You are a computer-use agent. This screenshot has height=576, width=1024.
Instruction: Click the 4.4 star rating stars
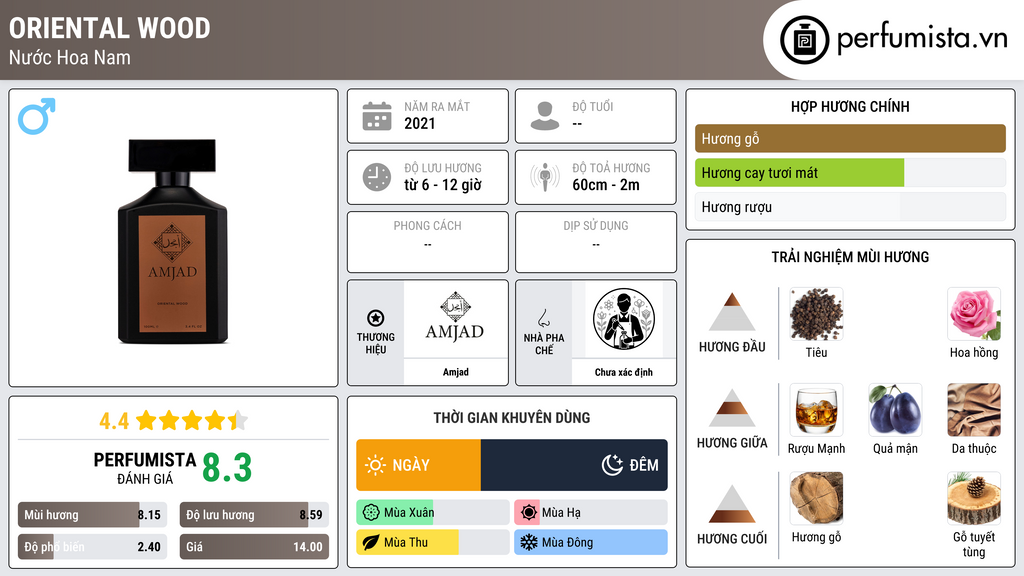192,421
